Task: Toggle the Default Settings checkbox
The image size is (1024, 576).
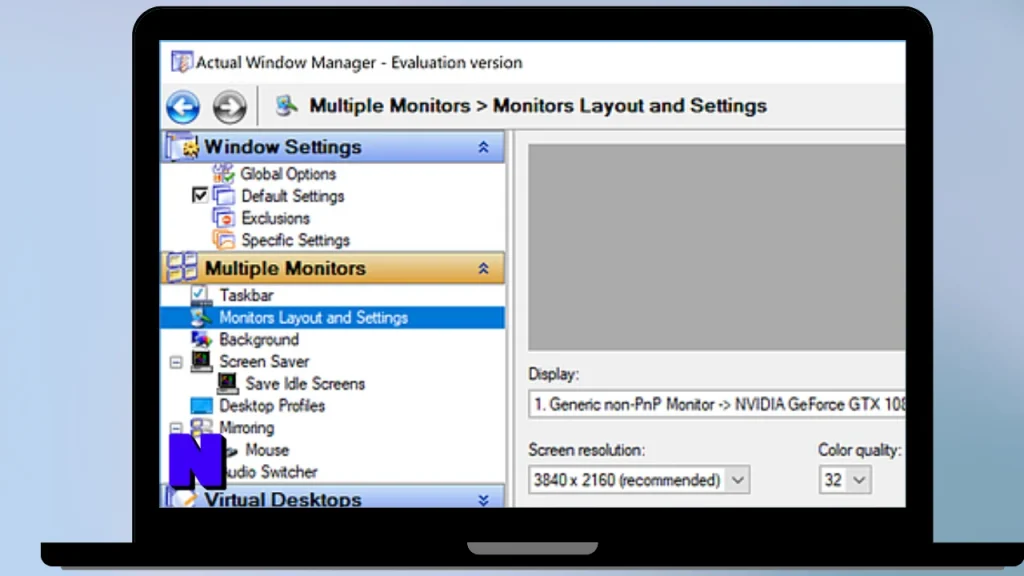Action: tap(200, 195)
